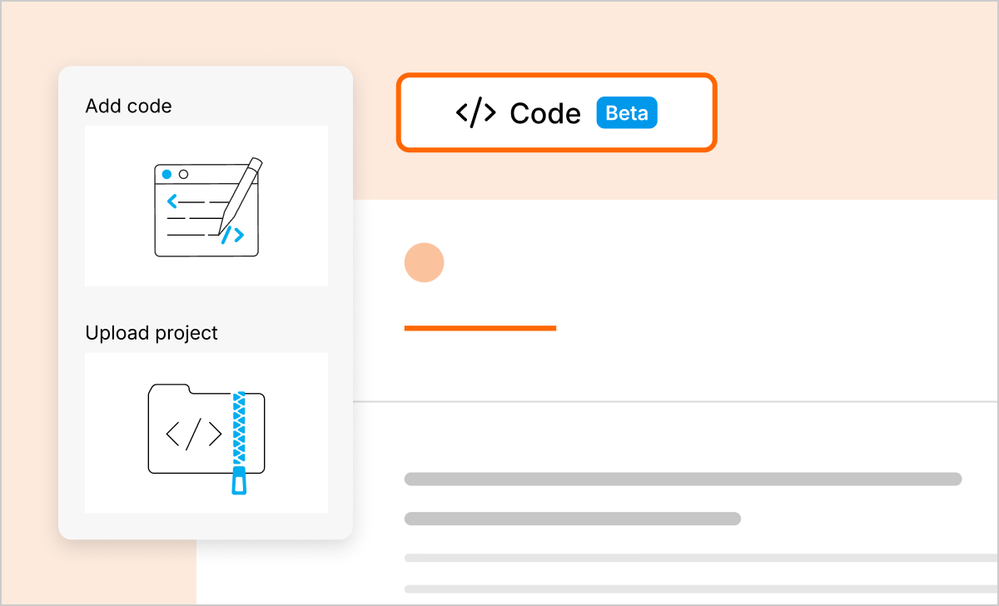The height and width of the screenshot is (606, 999).
Task: Click the code brackets on the folder icon
Action: click(193, 433)
